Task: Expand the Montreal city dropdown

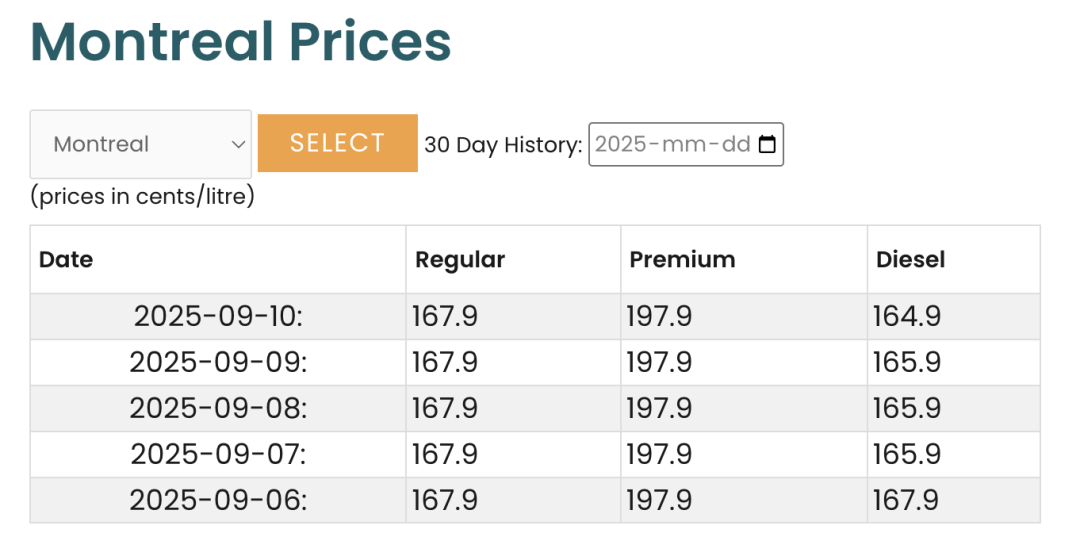Action: point(141,144)
